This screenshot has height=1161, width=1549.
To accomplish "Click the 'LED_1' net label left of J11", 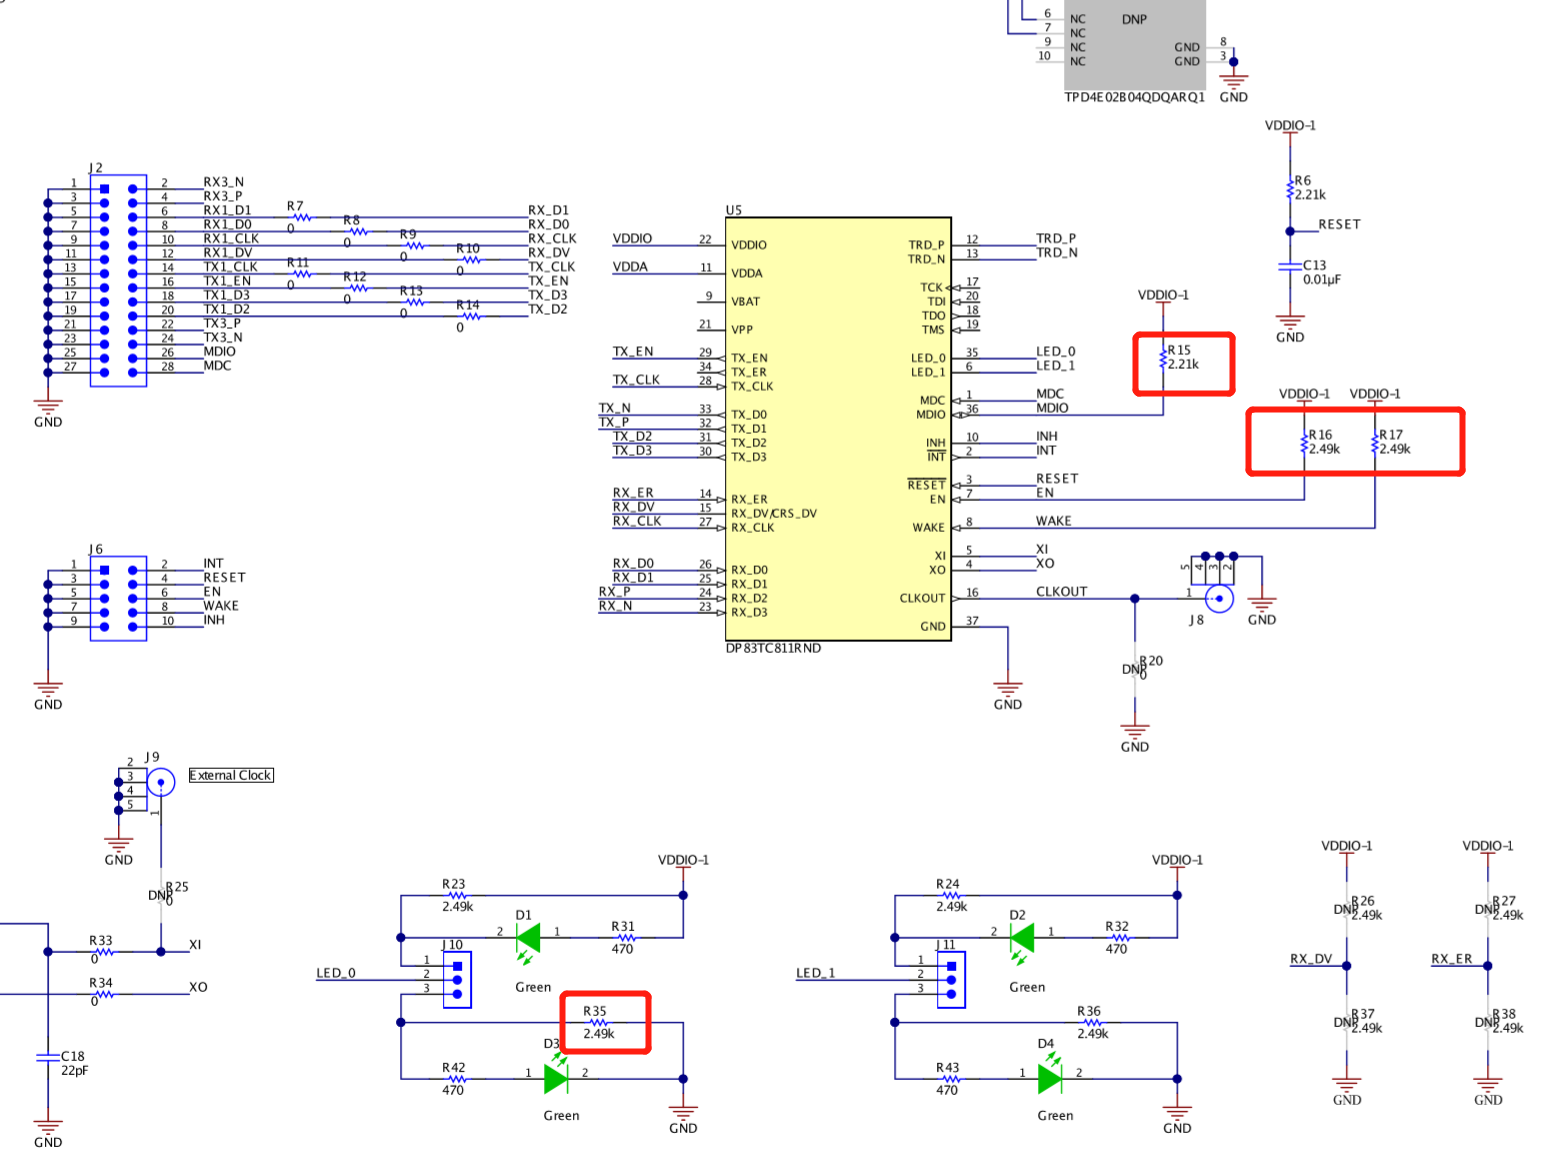I will pyautogui.click(x=815, y=973).
